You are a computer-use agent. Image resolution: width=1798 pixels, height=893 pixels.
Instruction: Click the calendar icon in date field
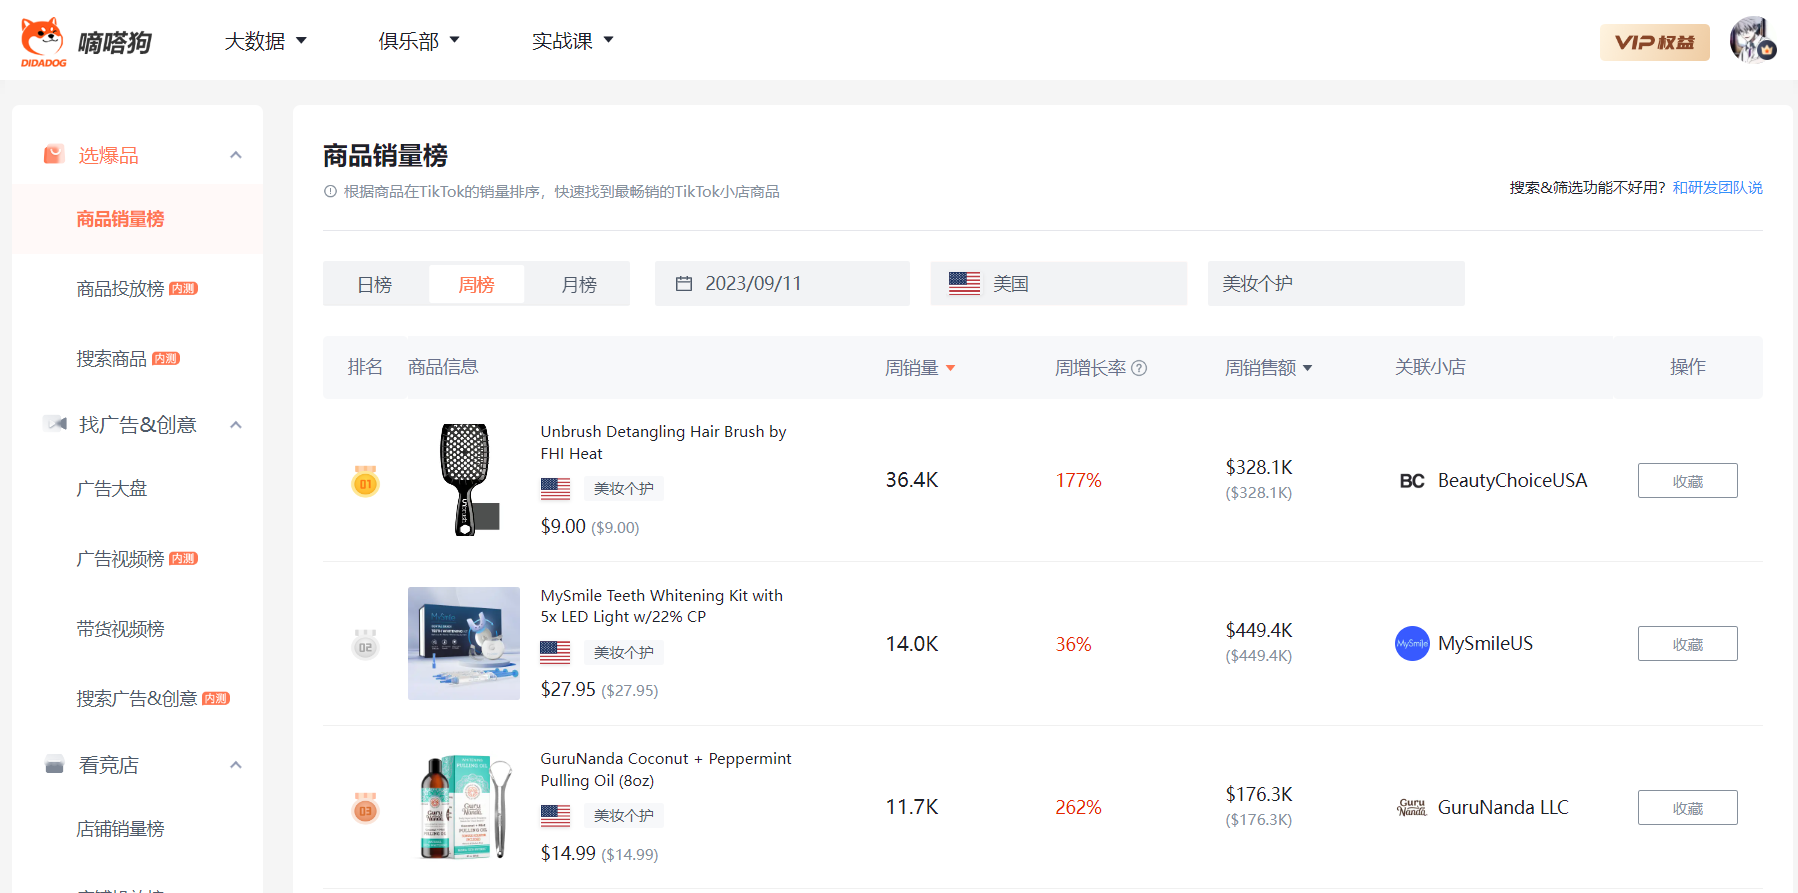point(684,284)
